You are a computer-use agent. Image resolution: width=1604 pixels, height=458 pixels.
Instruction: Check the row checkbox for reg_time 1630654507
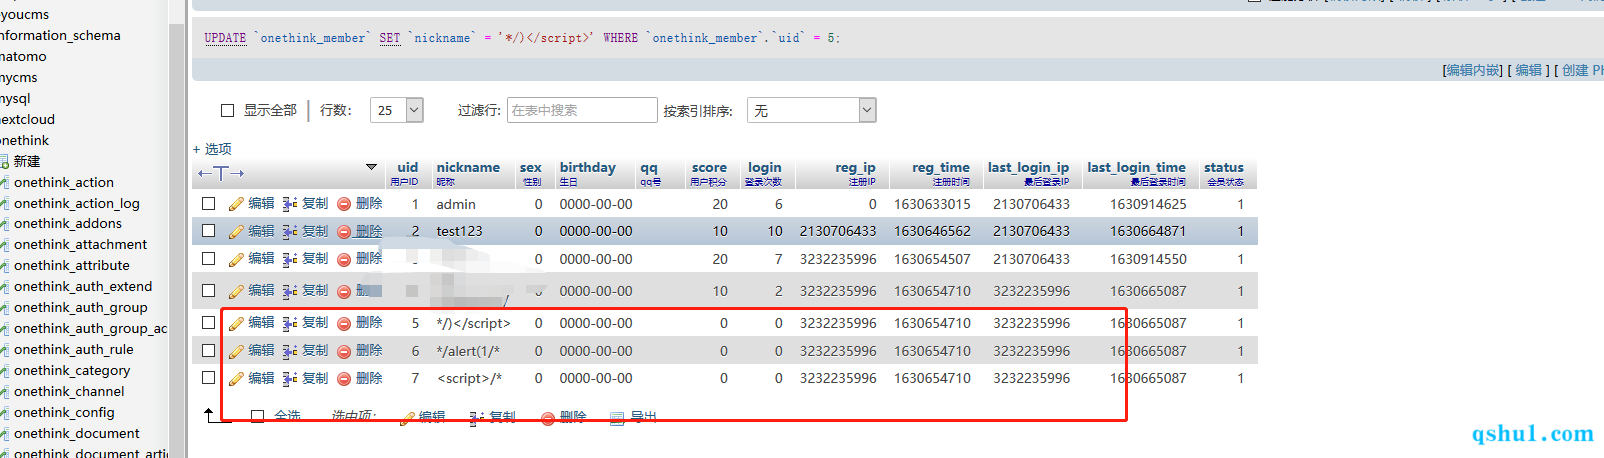click(x=208, y=258)
